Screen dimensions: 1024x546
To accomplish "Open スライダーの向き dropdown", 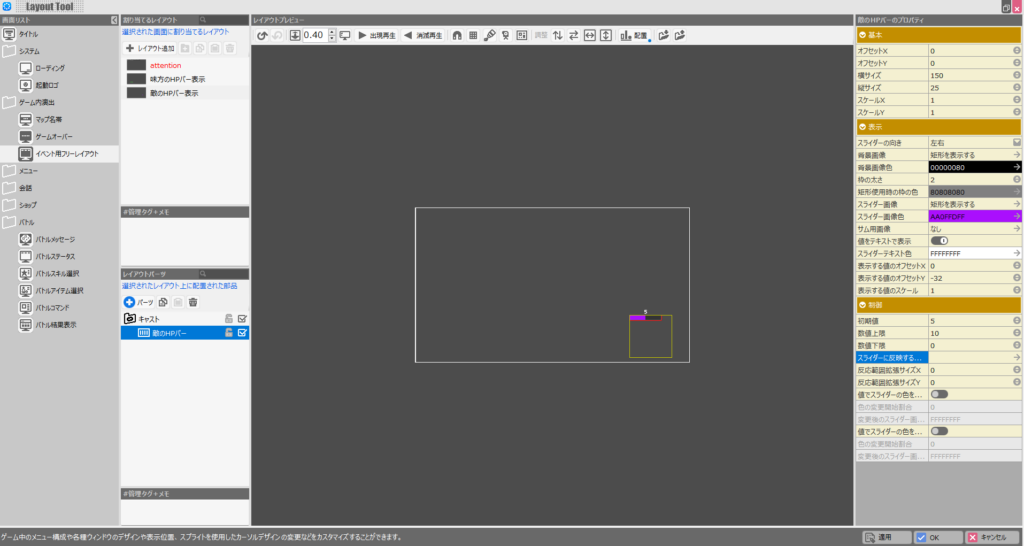I will point(974,142).
